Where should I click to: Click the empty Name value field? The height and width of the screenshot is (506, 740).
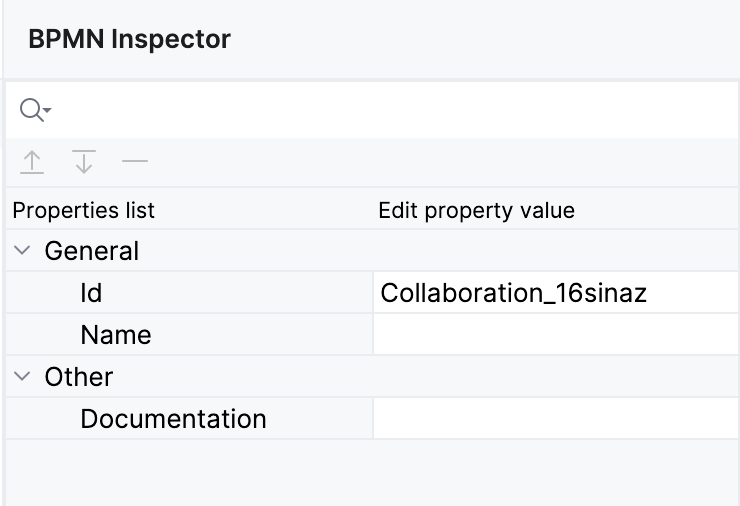[x=555, y=335]
